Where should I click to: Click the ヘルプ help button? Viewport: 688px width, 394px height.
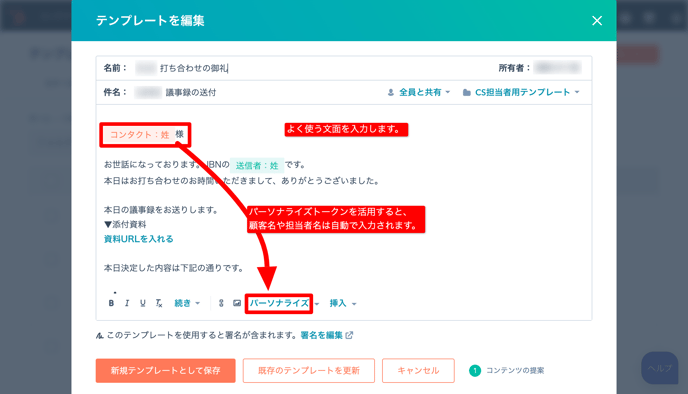(659, 368)
